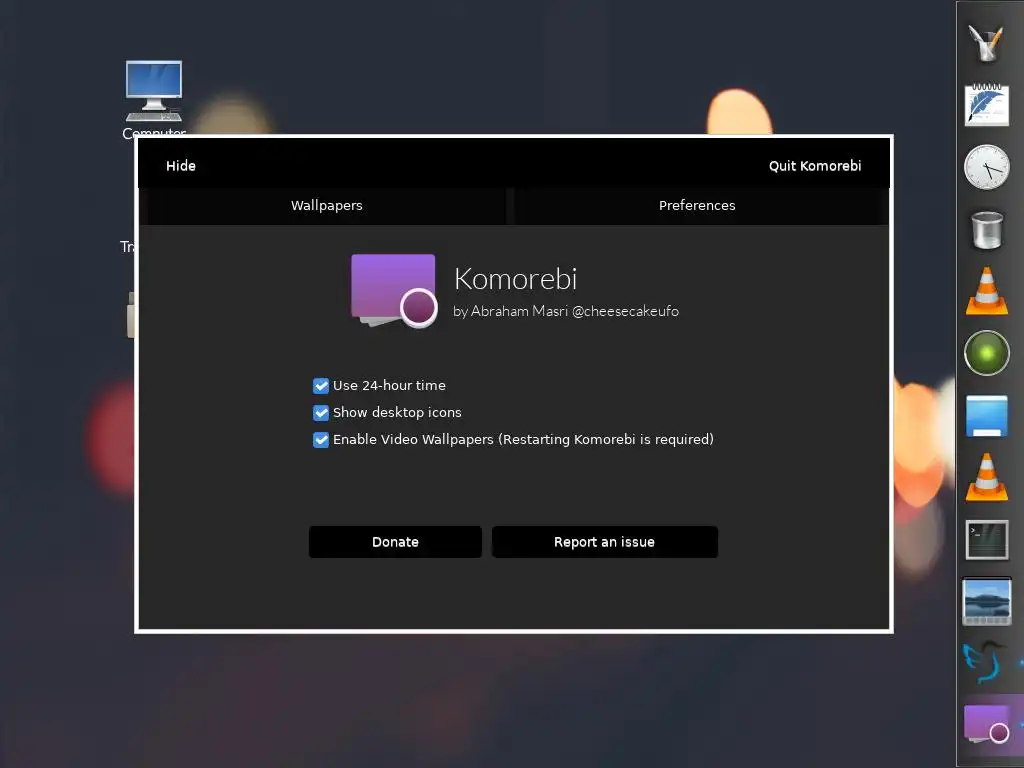The width and height of the screenshot is (1024, 768).
Task: Click the Donate button
Action: [x=395, y=542]
